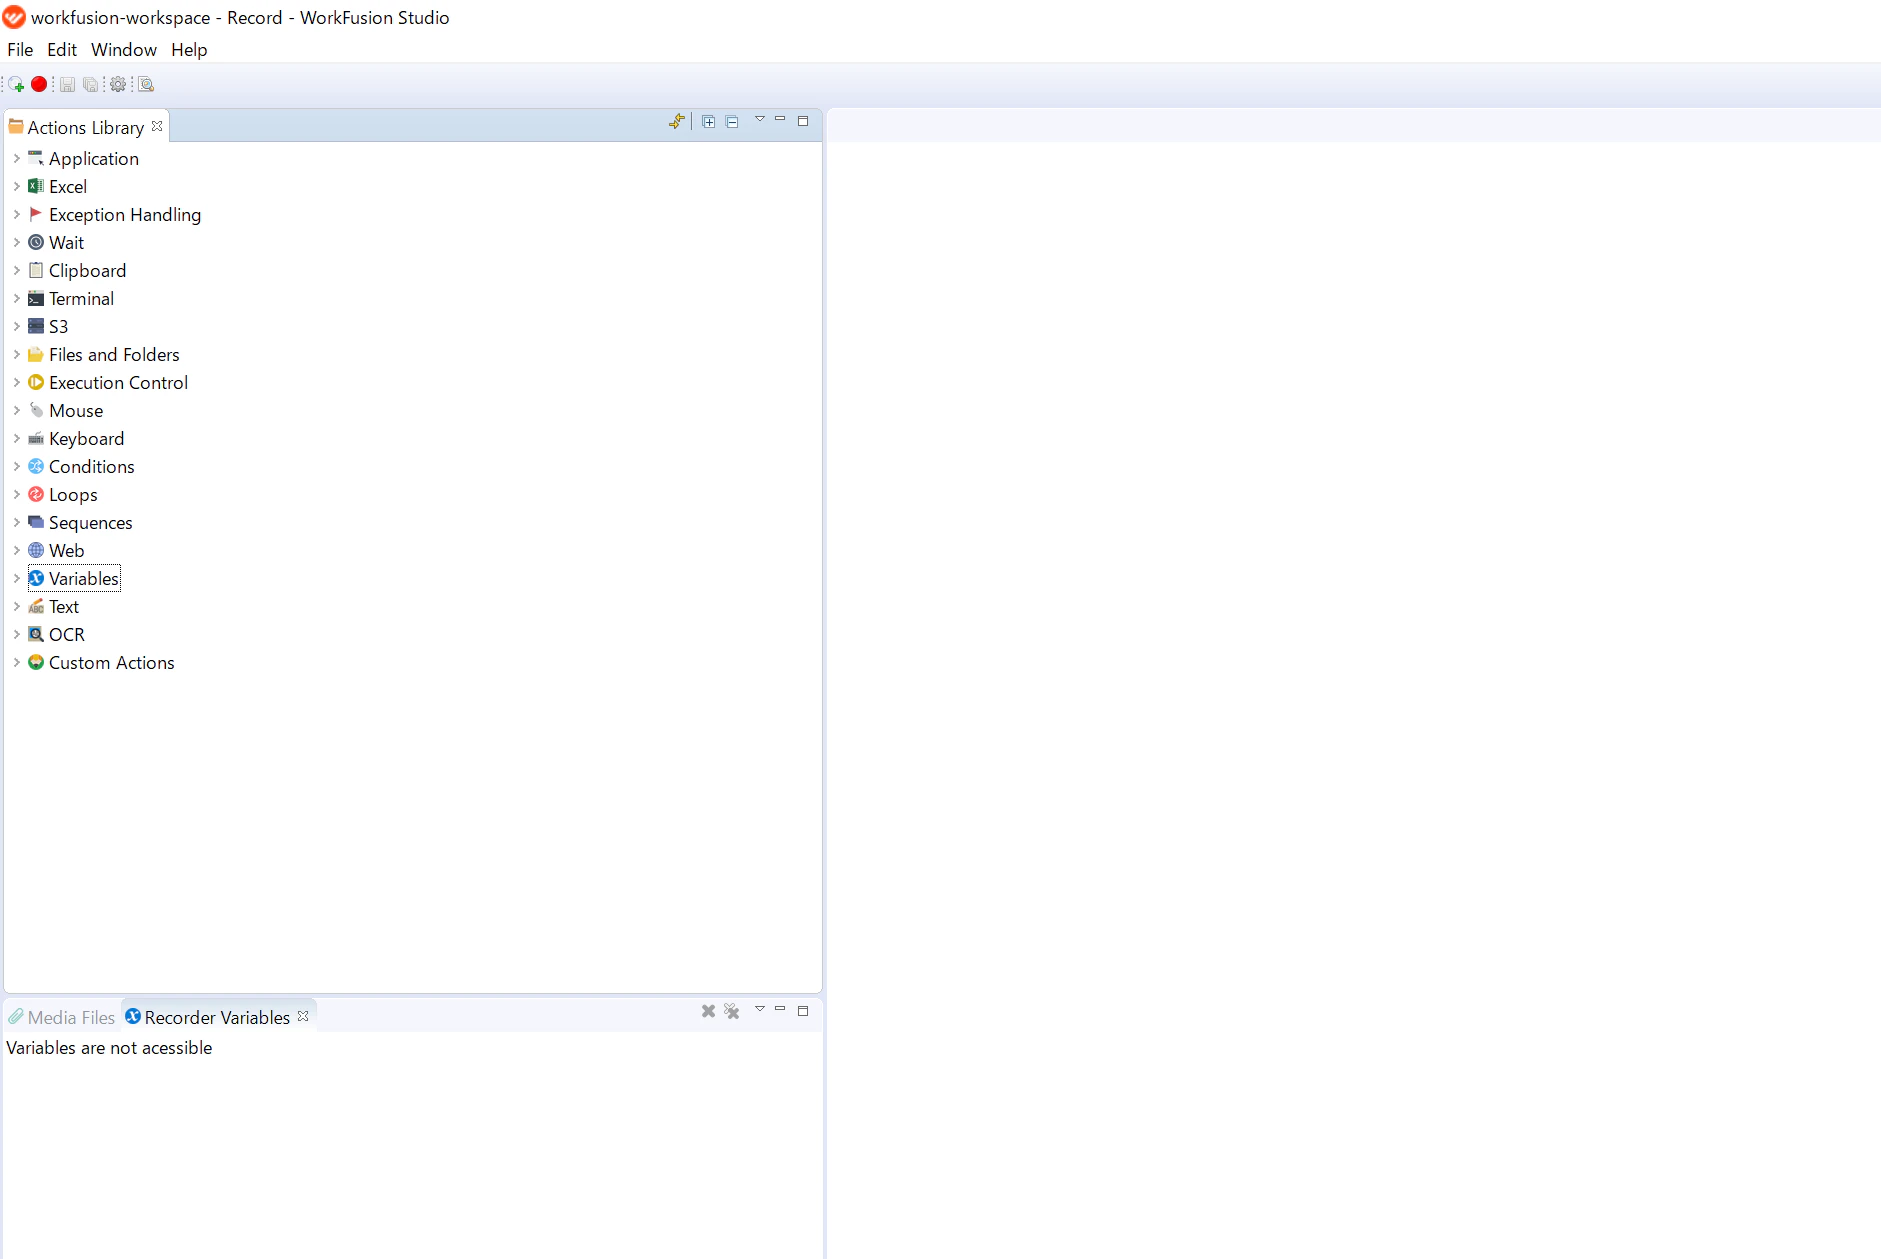This screenshot has height=1259, width=1881.
Task: Expand the Variables category arrow
Action: coord(17,578)
